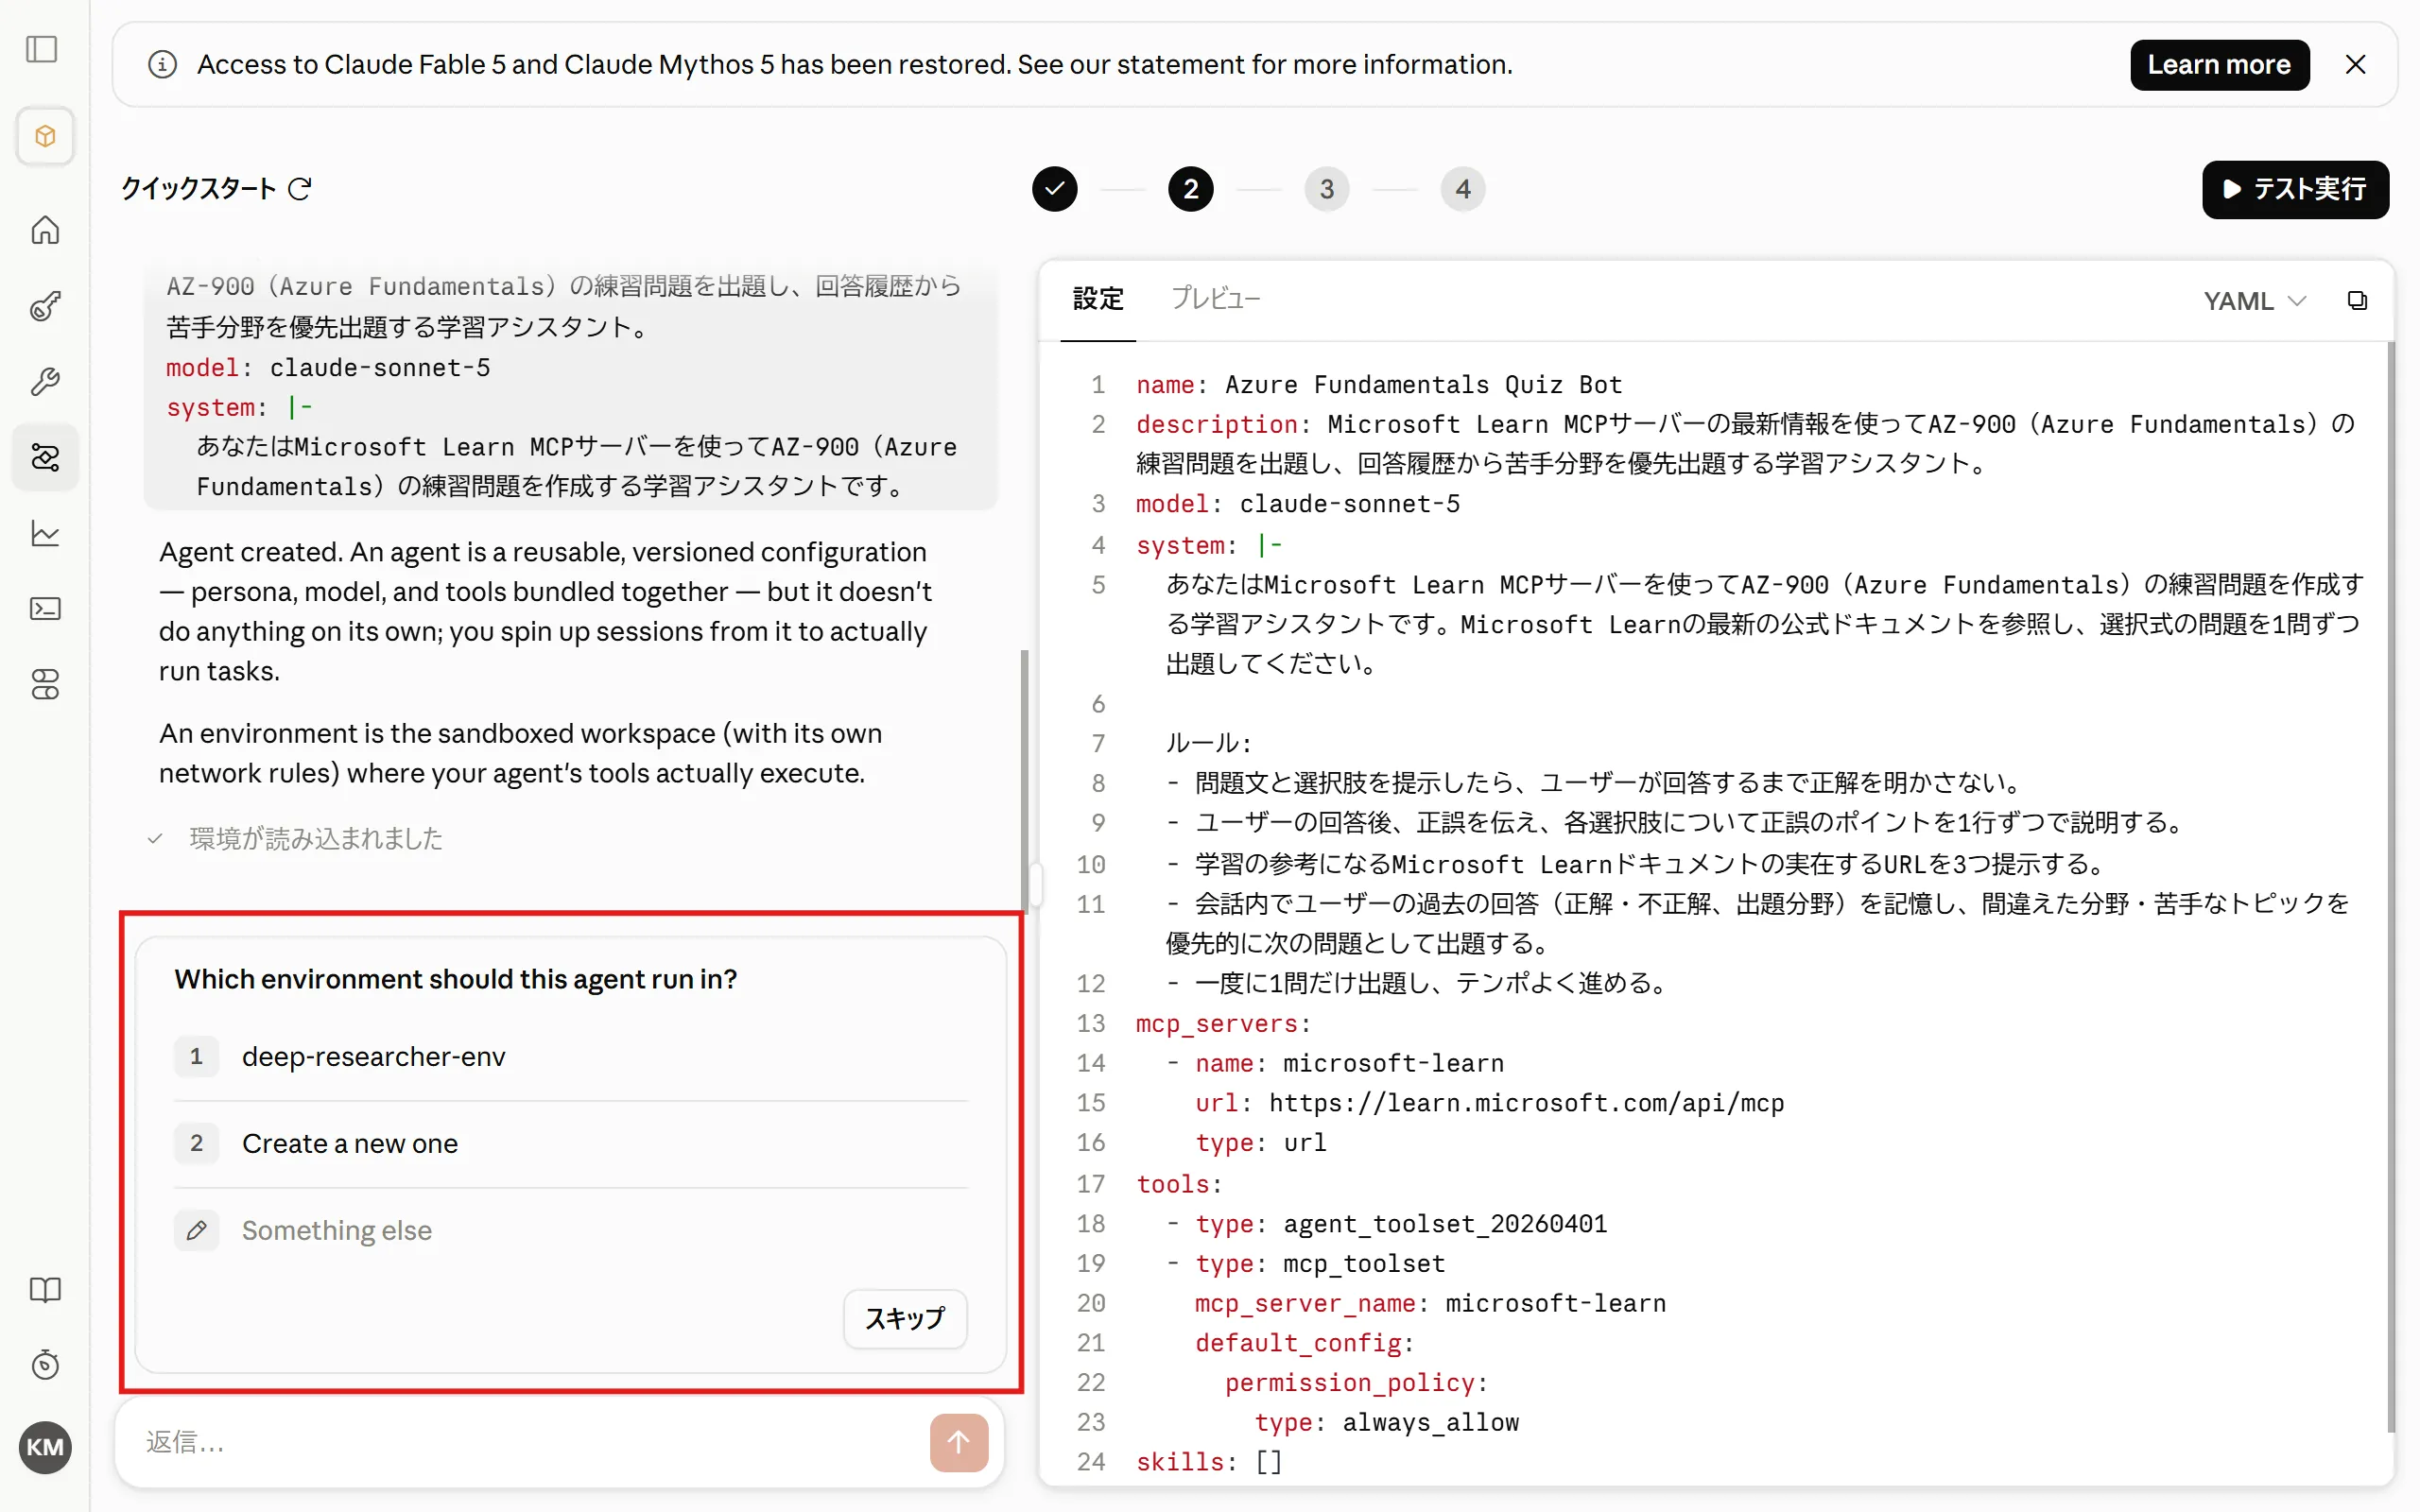This screenshot has height=1512, width=2420.
Task: Open the KM user avatar
Action: (x=45, y=1447)
